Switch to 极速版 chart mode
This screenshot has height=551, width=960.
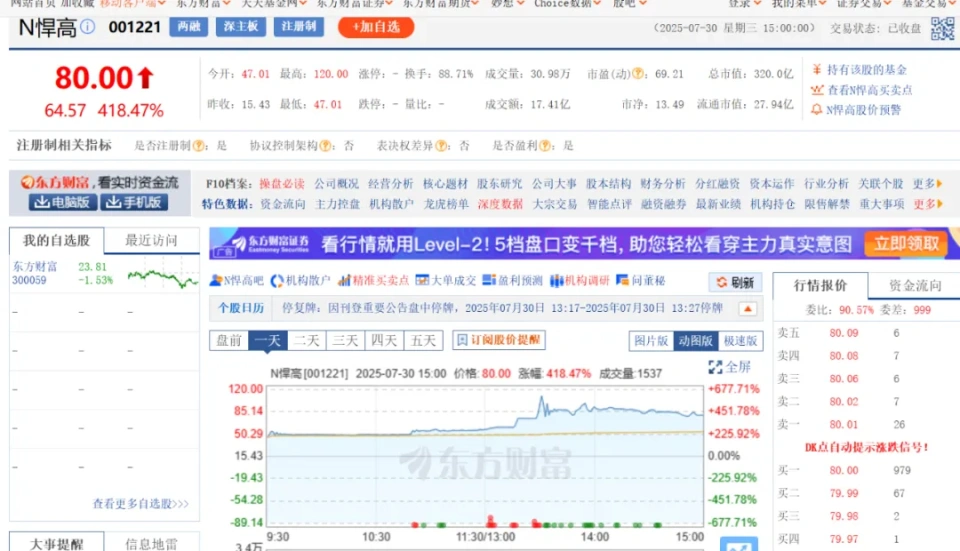click(740, 341)
